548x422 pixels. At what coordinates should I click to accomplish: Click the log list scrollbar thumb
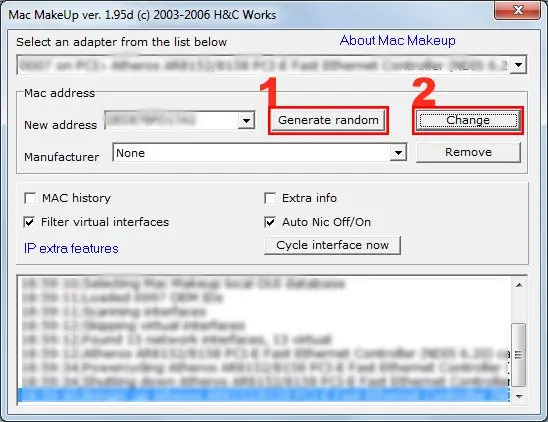pos(519,355)
